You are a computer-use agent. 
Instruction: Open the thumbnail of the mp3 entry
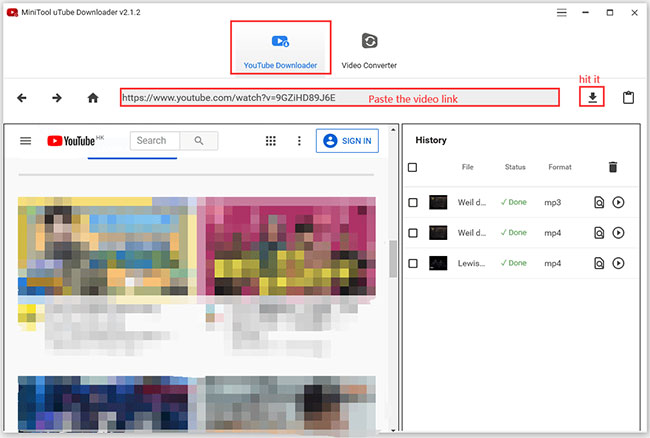point(438,202)
